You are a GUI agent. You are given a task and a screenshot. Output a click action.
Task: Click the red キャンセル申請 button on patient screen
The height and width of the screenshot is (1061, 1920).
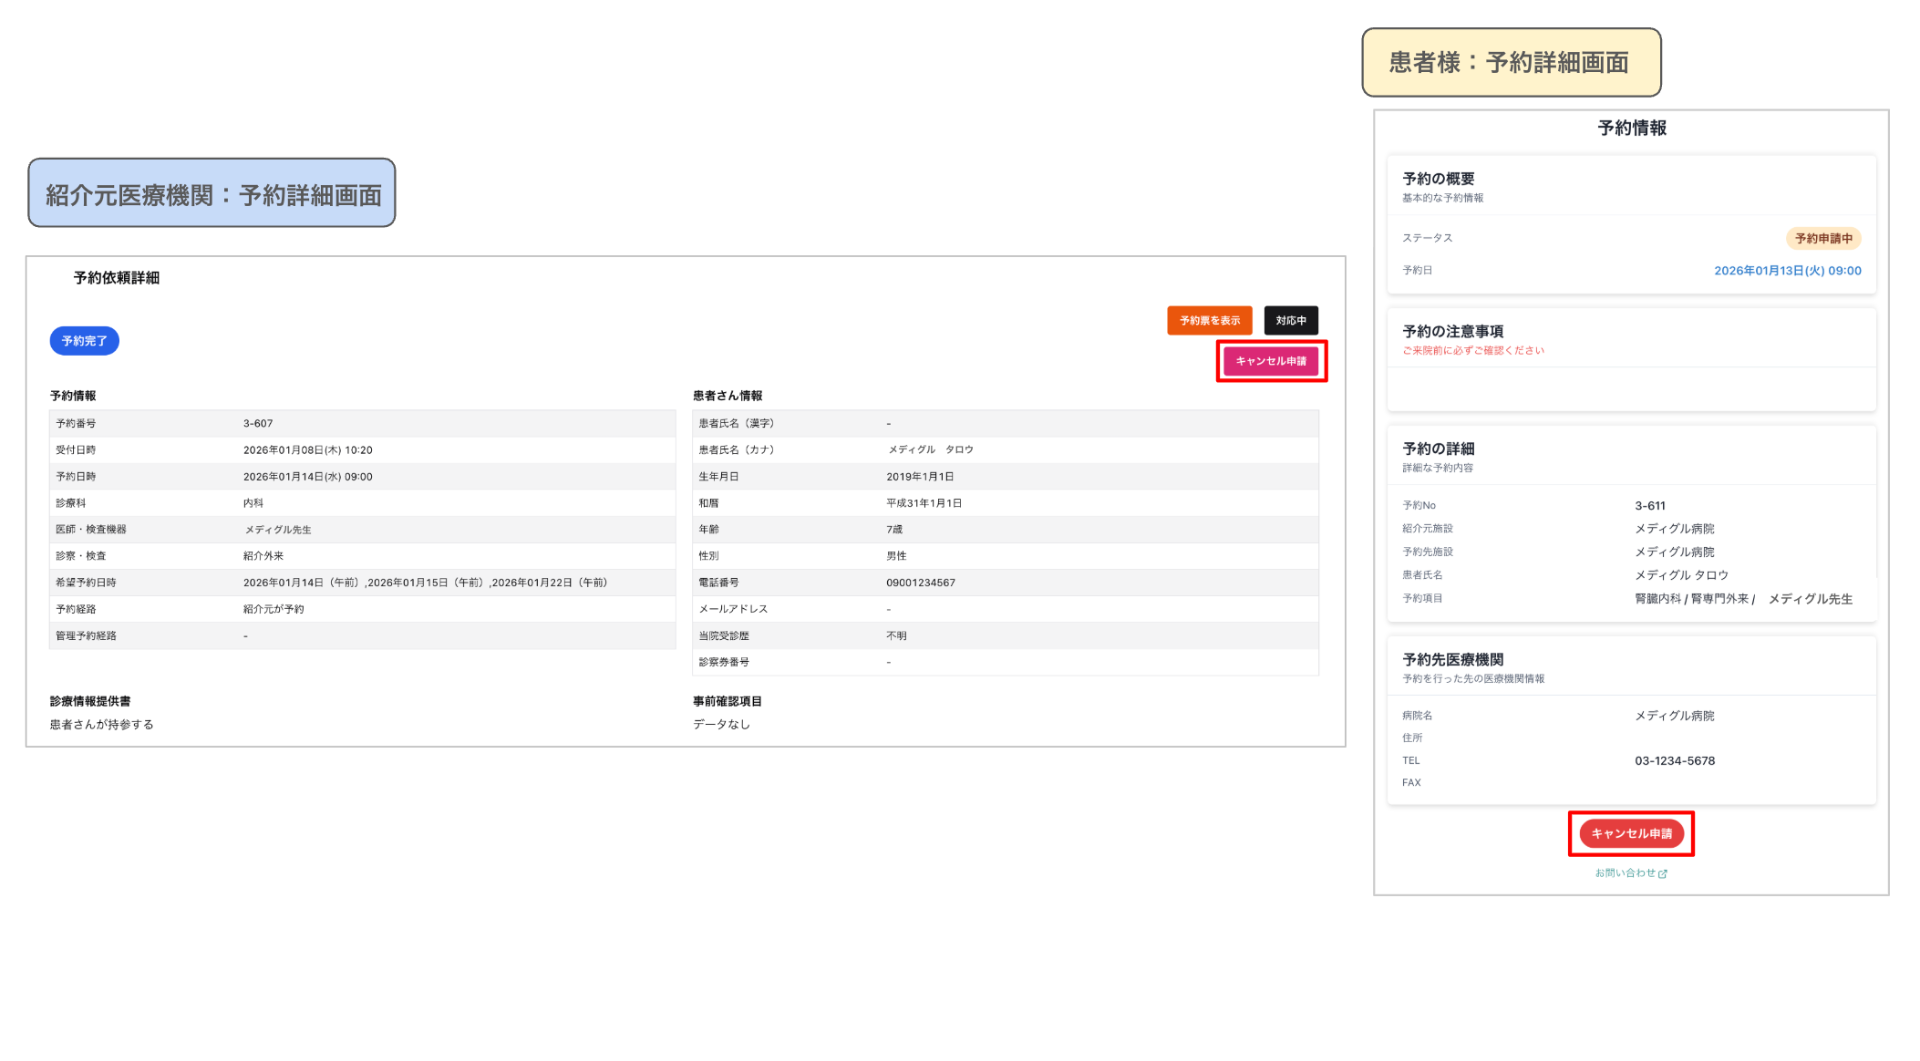[1631, 833]
